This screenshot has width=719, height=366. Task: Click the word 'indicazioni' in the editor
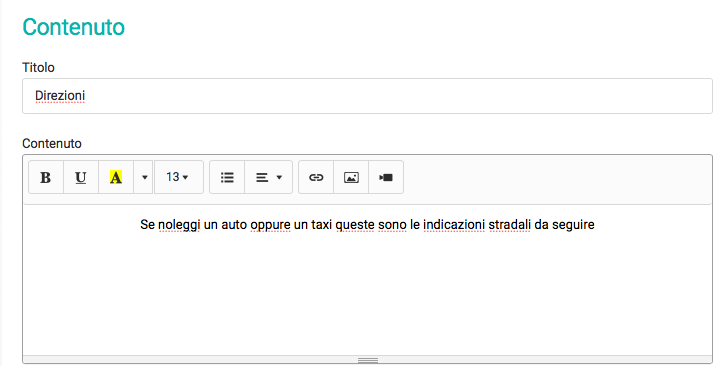point(454,225)
